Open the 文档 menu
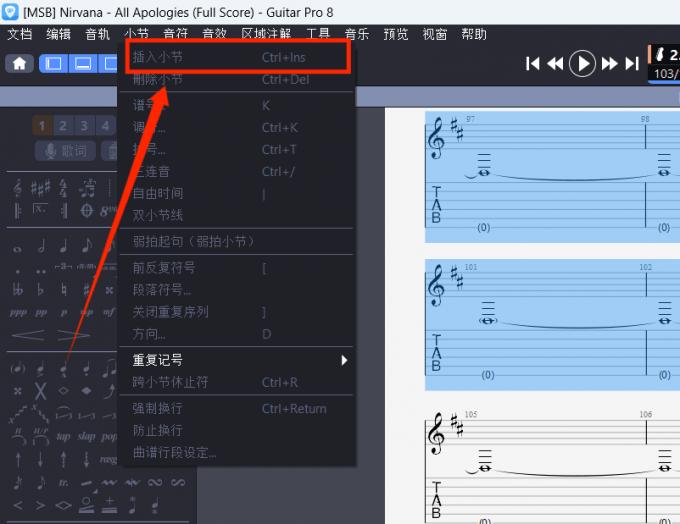Viewport: 680px width, 524px height. coord(20,34)
